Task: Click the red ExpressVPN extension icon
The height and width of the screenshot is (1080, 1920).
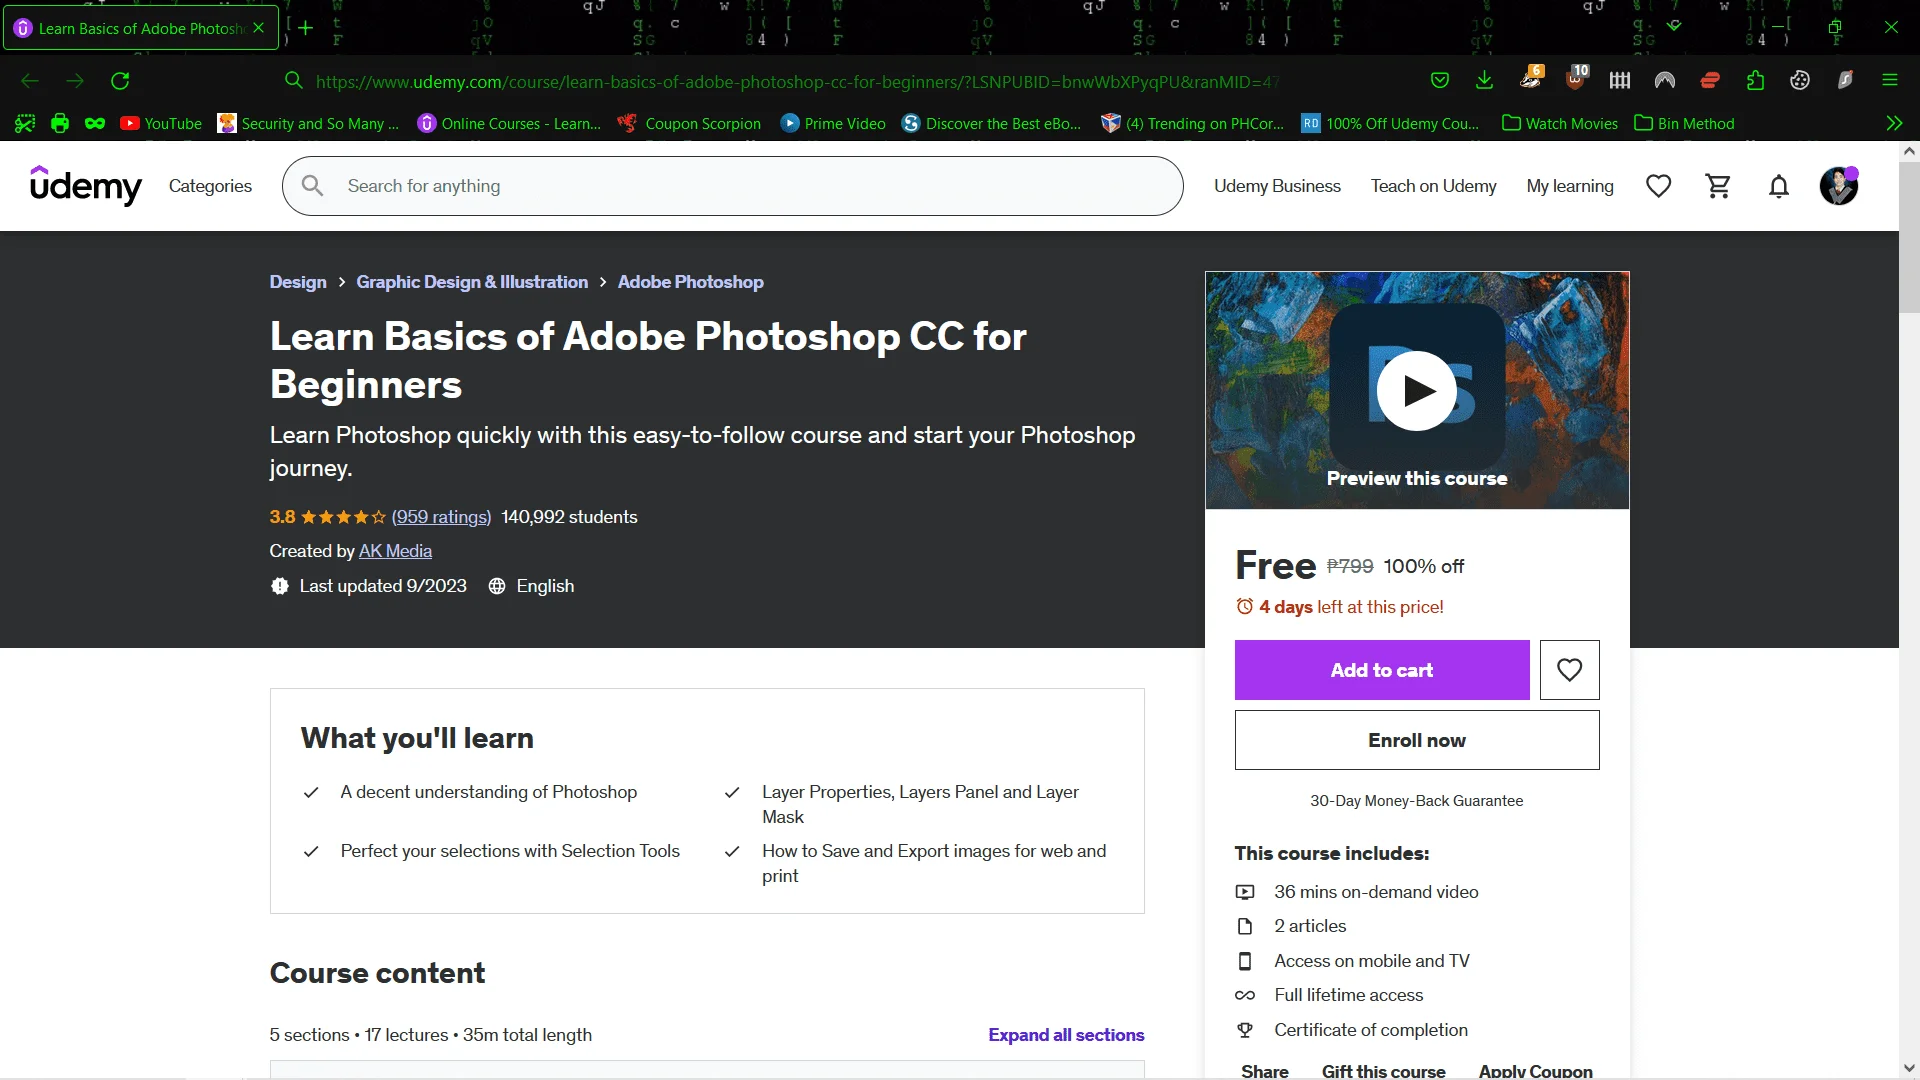Action: pyautogui.click(x=1710, y=81)
